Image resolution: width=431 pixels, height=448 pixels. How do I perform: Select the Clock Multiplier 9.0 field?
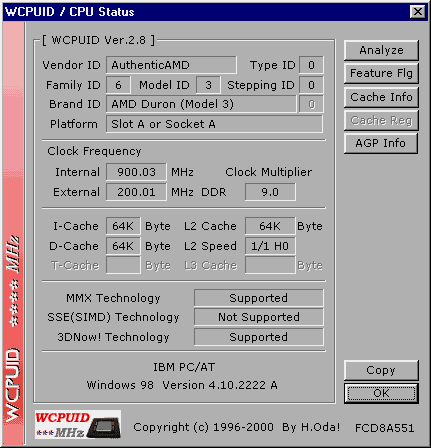(x=270, y=192)
